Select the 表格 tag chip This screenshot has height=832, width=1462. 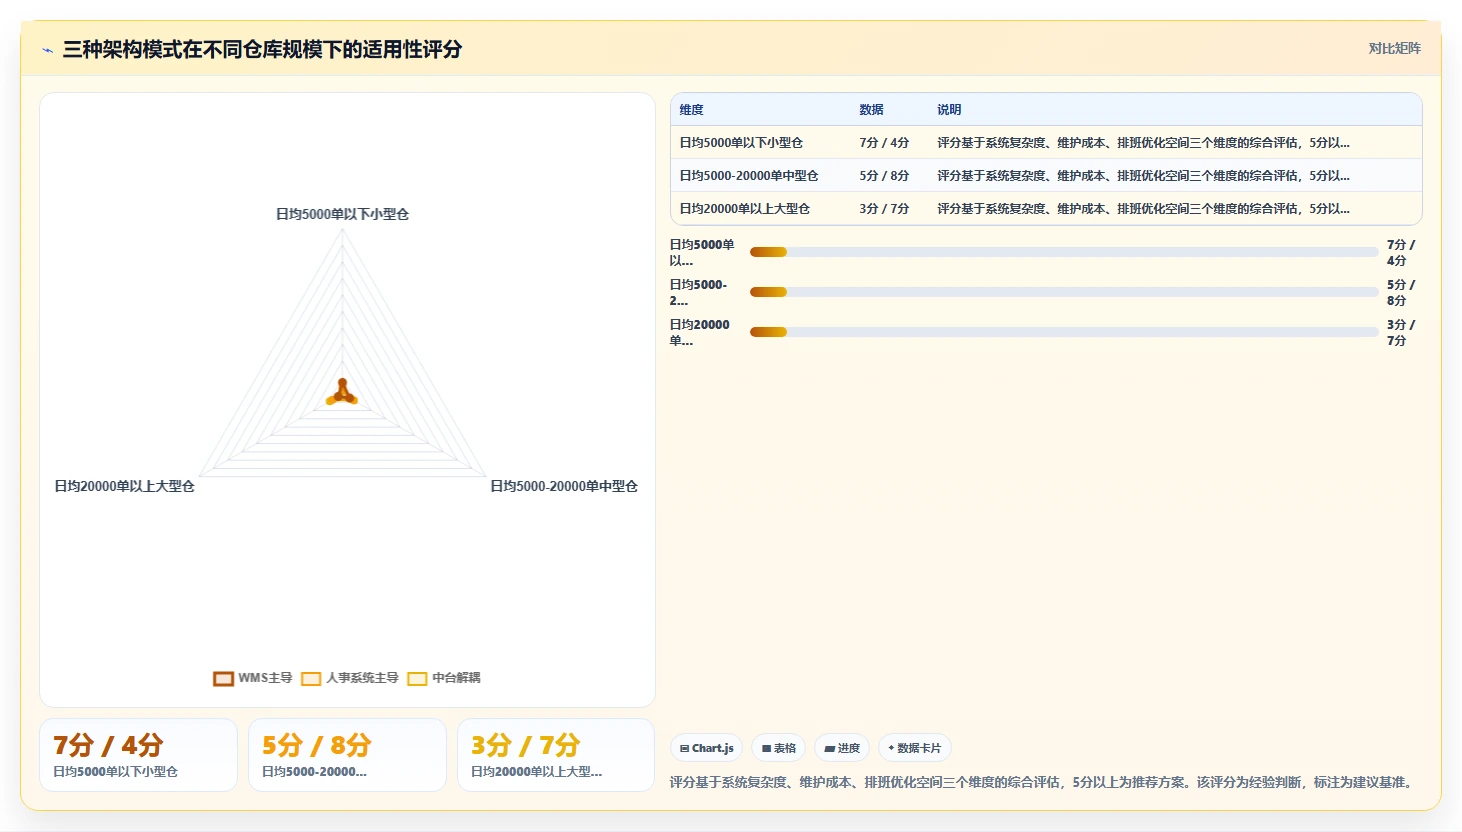(778, 748)
